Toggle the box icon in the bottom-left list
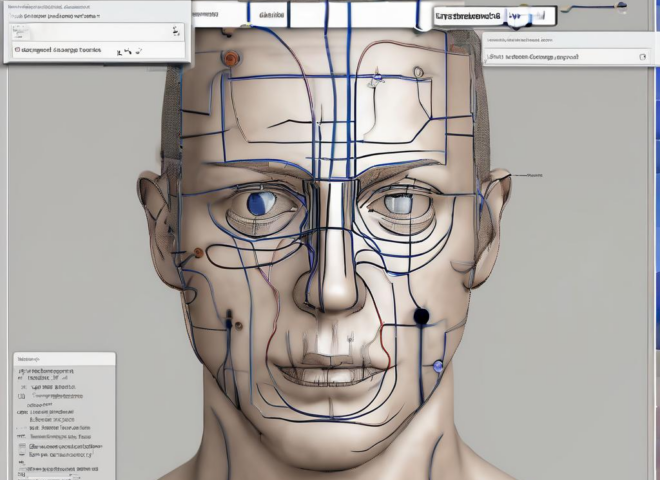Screen dimensions: 660x480 (x=23, y=395)
